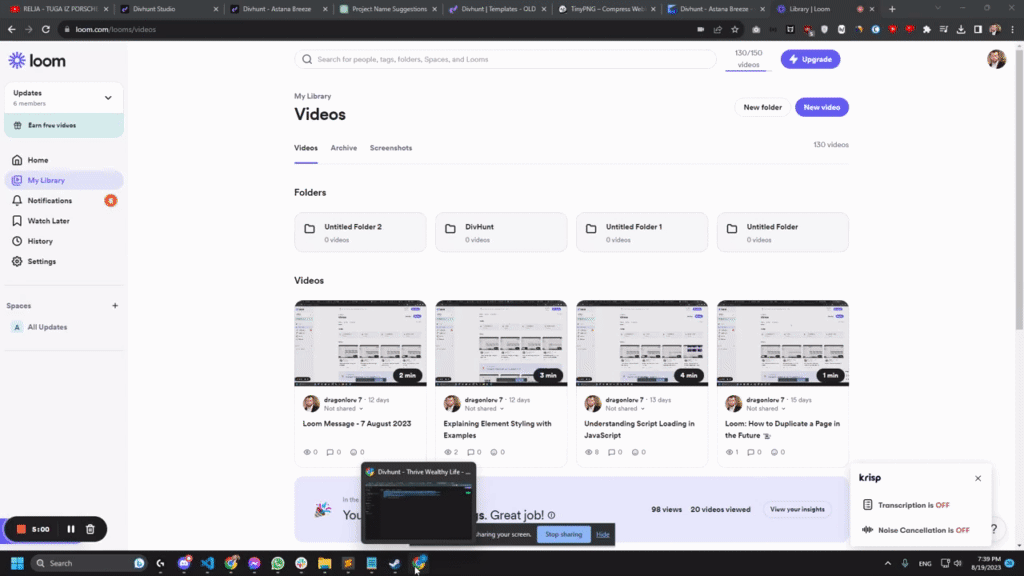Open Notifications in sidebar

(x=64, y=200)
